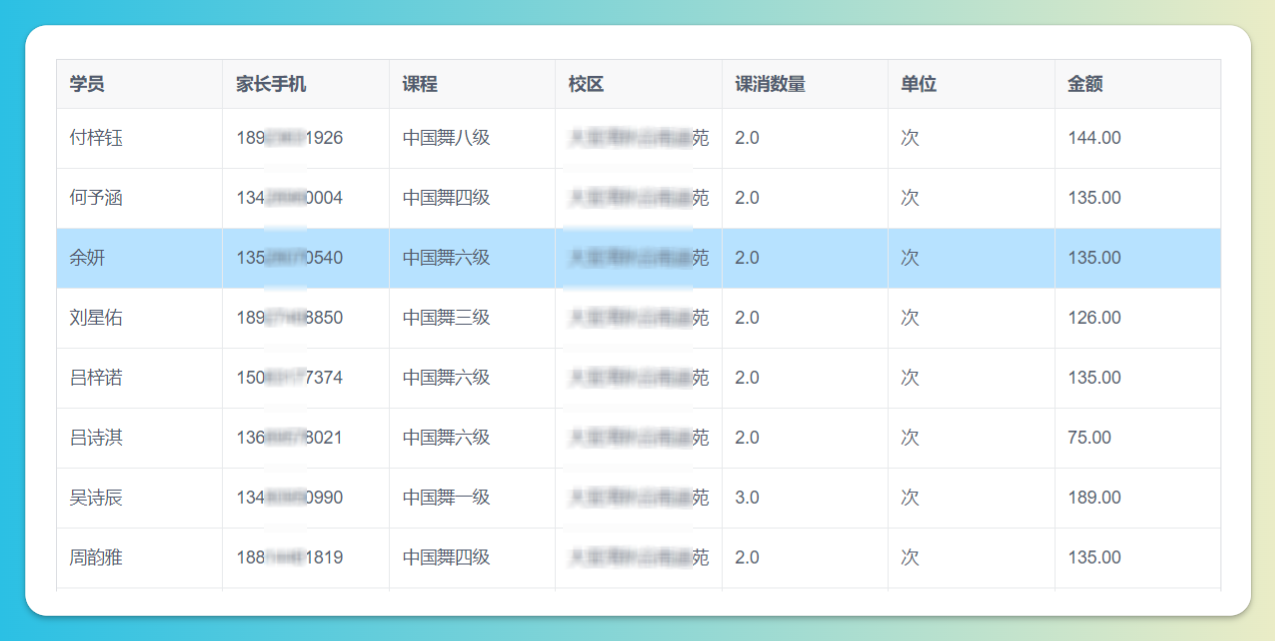This screenshot has width=1275, height=641.
Task: Click the campus cell in 付梓钰's row
Action: [x=639, y=138]
